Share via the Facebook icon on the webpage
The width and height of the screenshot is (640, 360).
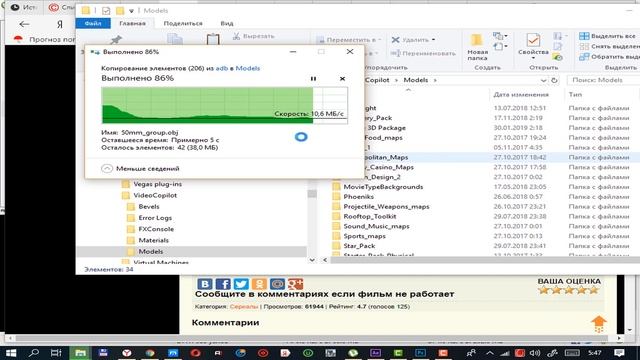click(x=223, y=284)
